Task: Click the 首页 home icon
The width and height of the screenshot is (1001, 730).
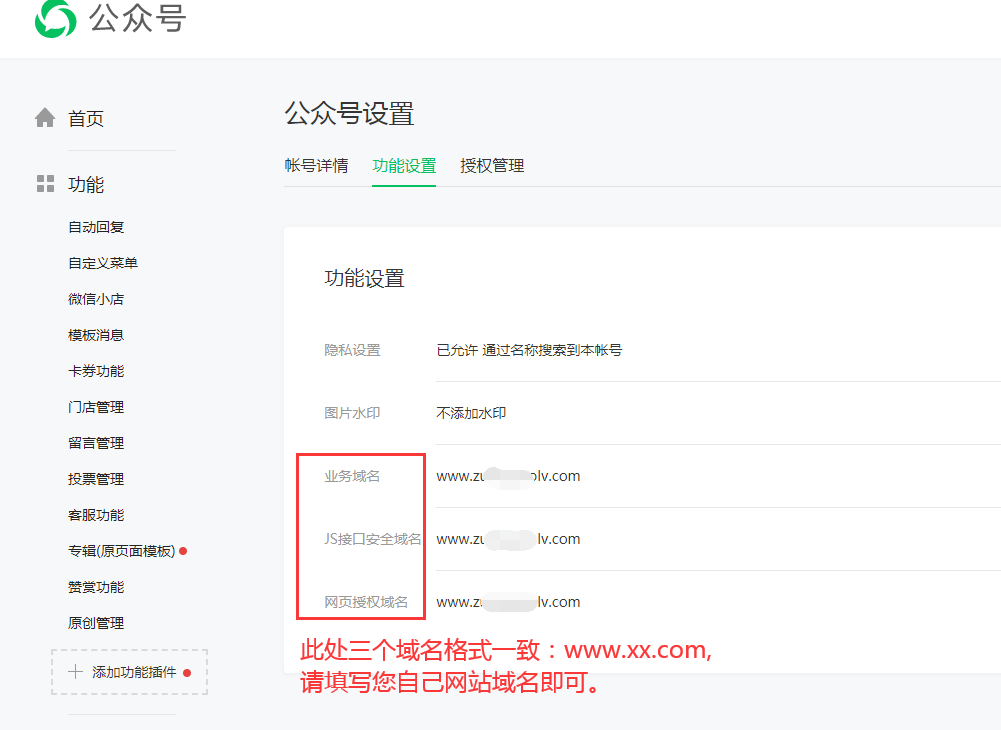Action: point(45,118)
